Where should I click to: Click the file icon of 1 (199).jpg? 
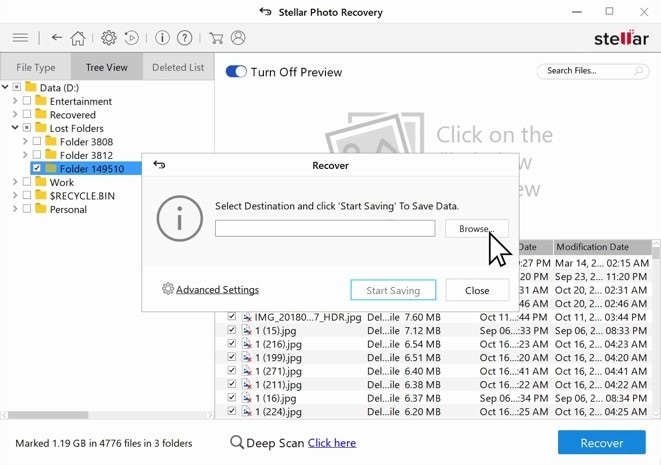247,357
